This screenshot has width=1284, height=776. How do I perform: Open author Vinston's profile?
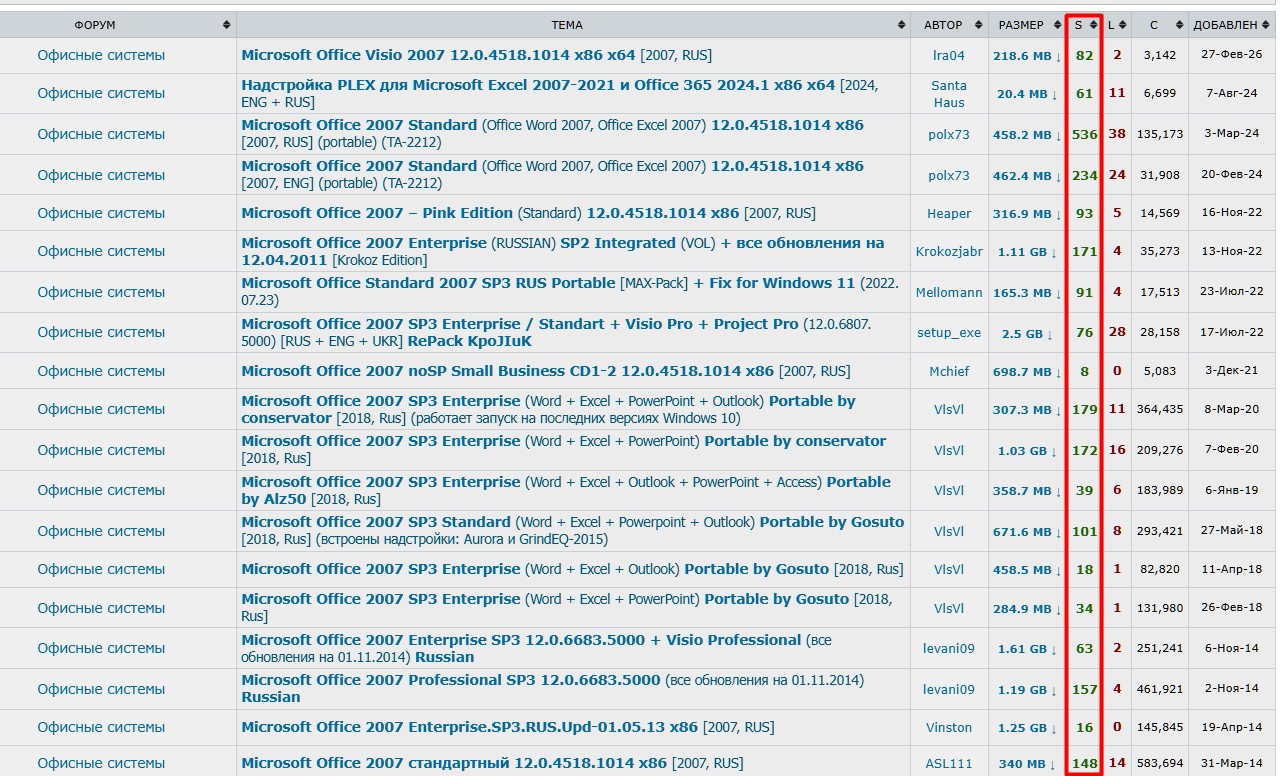(949, 727)
